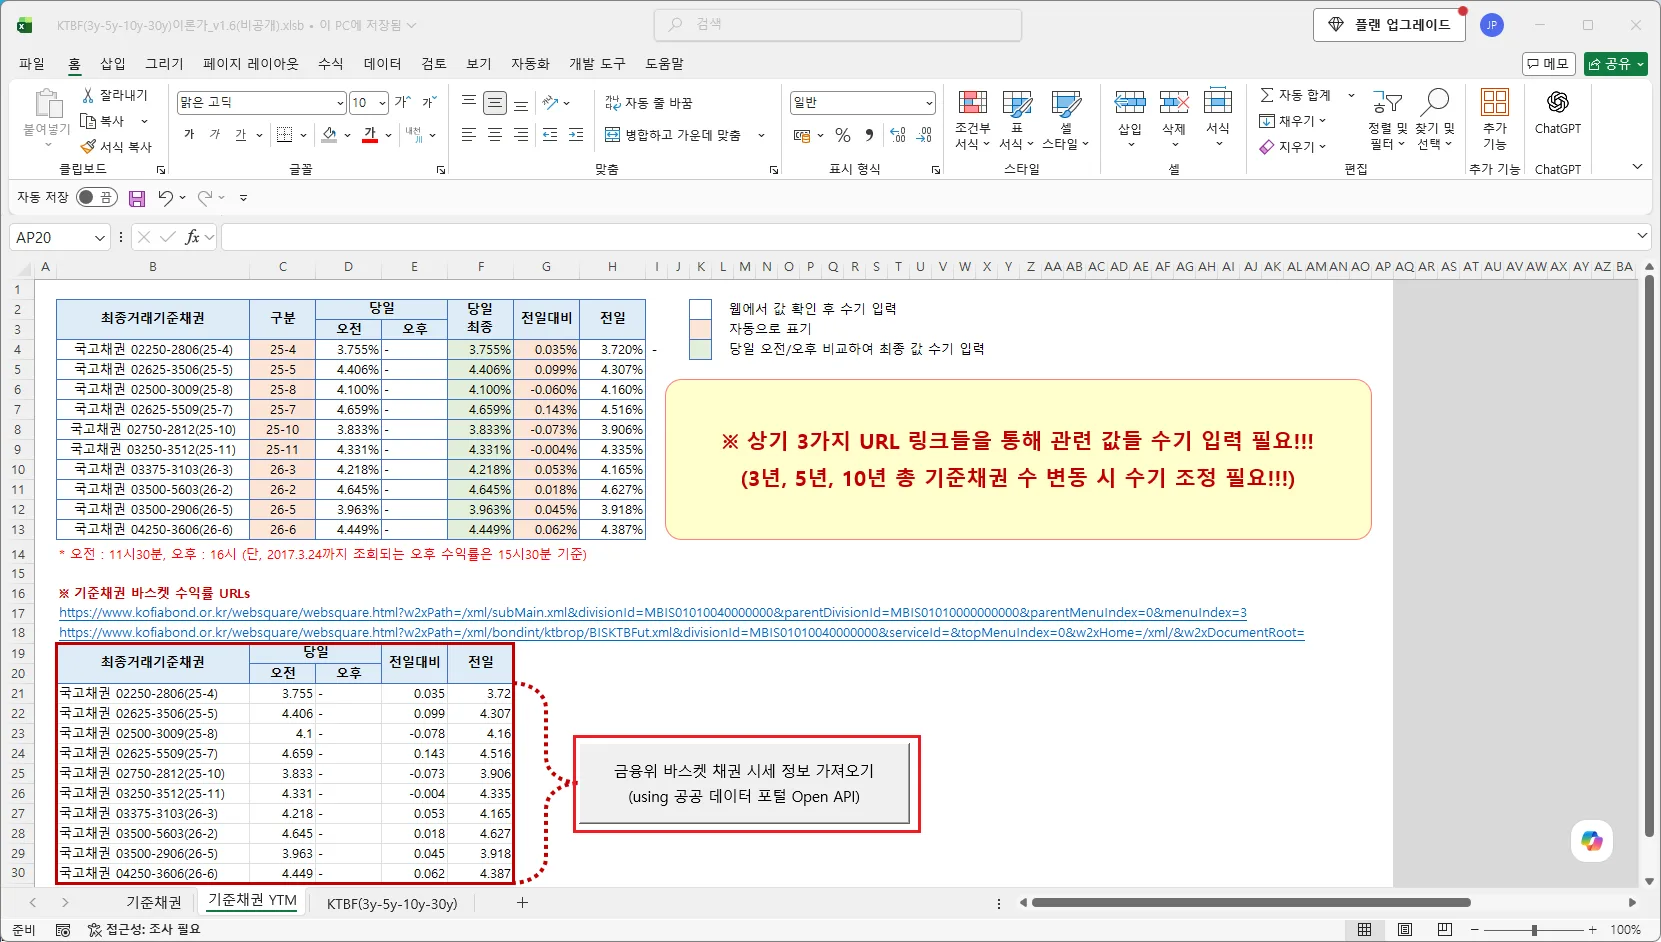Open Find and Select (찾기 및 선택)
The image size is (1661, 942).
pos(1435,120)
